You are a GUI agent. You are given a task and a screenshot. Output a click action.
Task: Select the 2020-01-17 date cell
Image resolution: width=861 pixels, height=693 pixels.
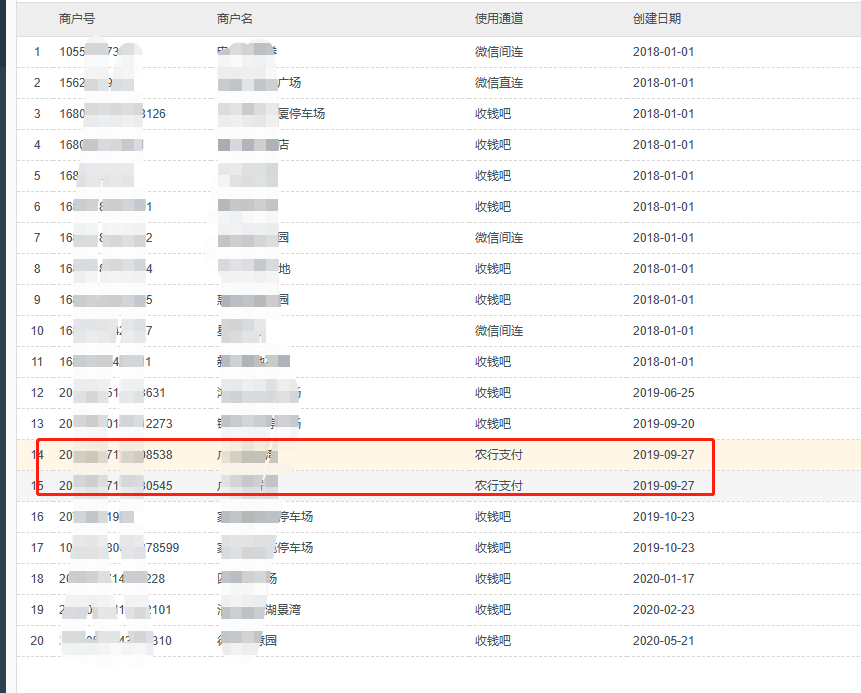point(663,579)
